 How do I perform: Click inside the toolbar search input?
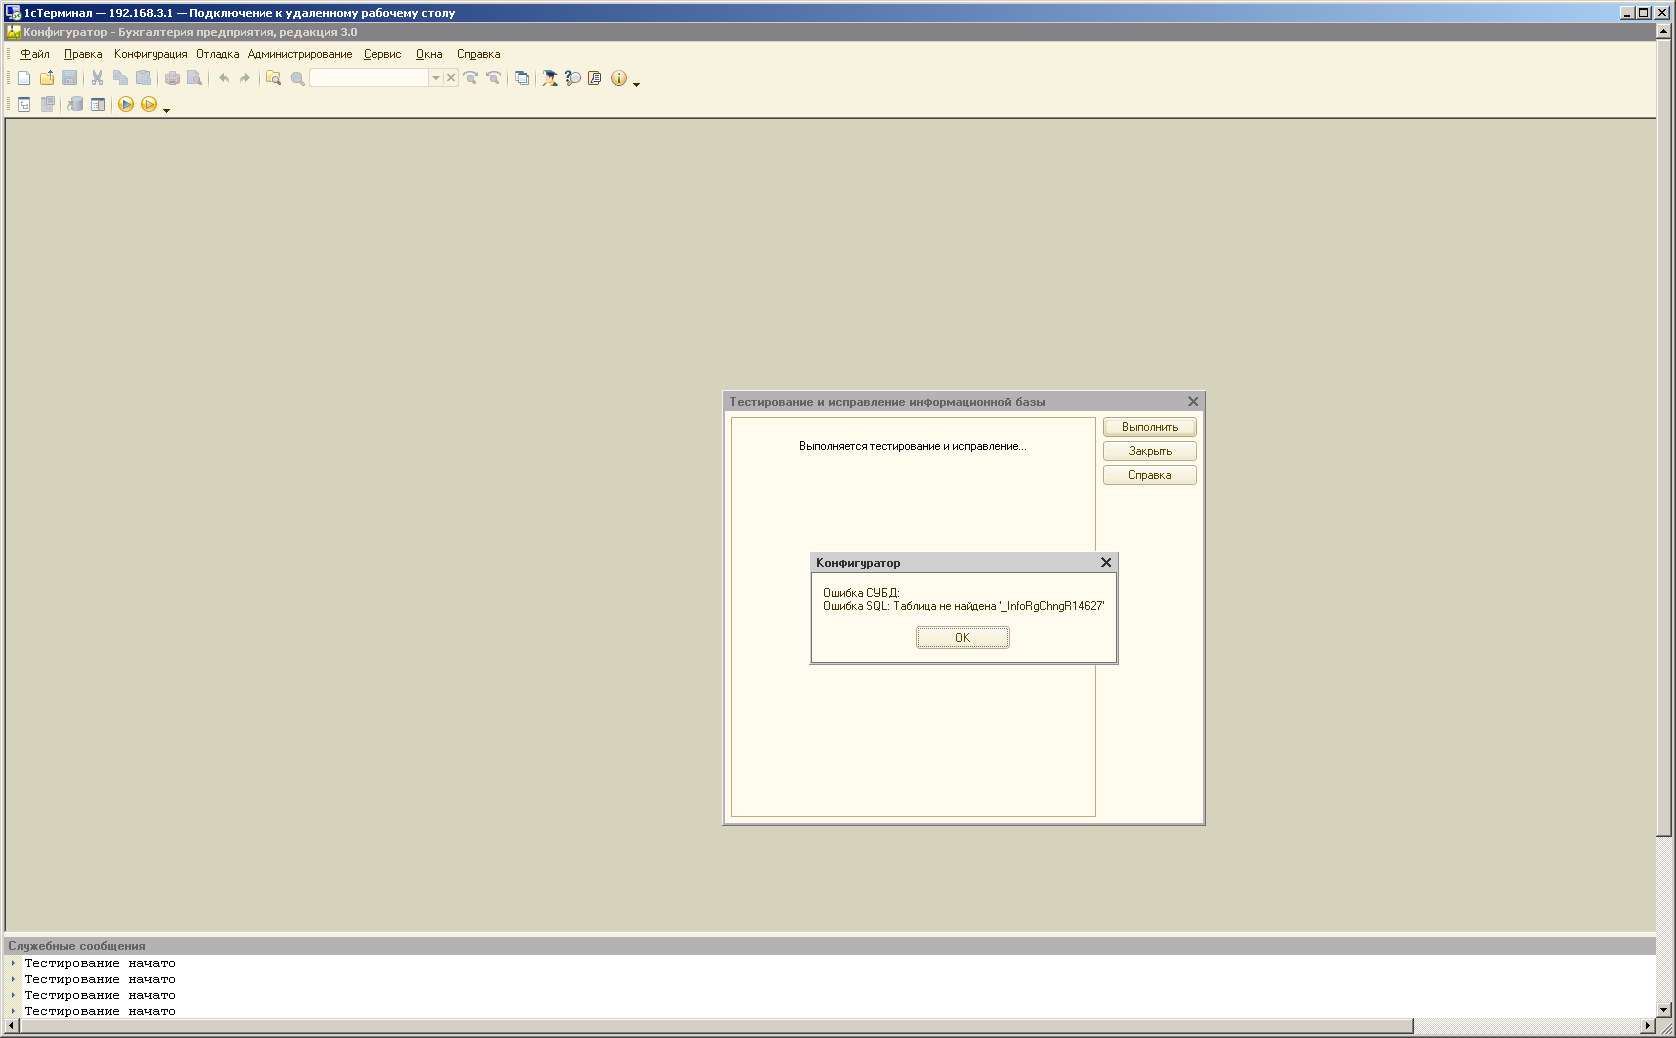(369, 78)
